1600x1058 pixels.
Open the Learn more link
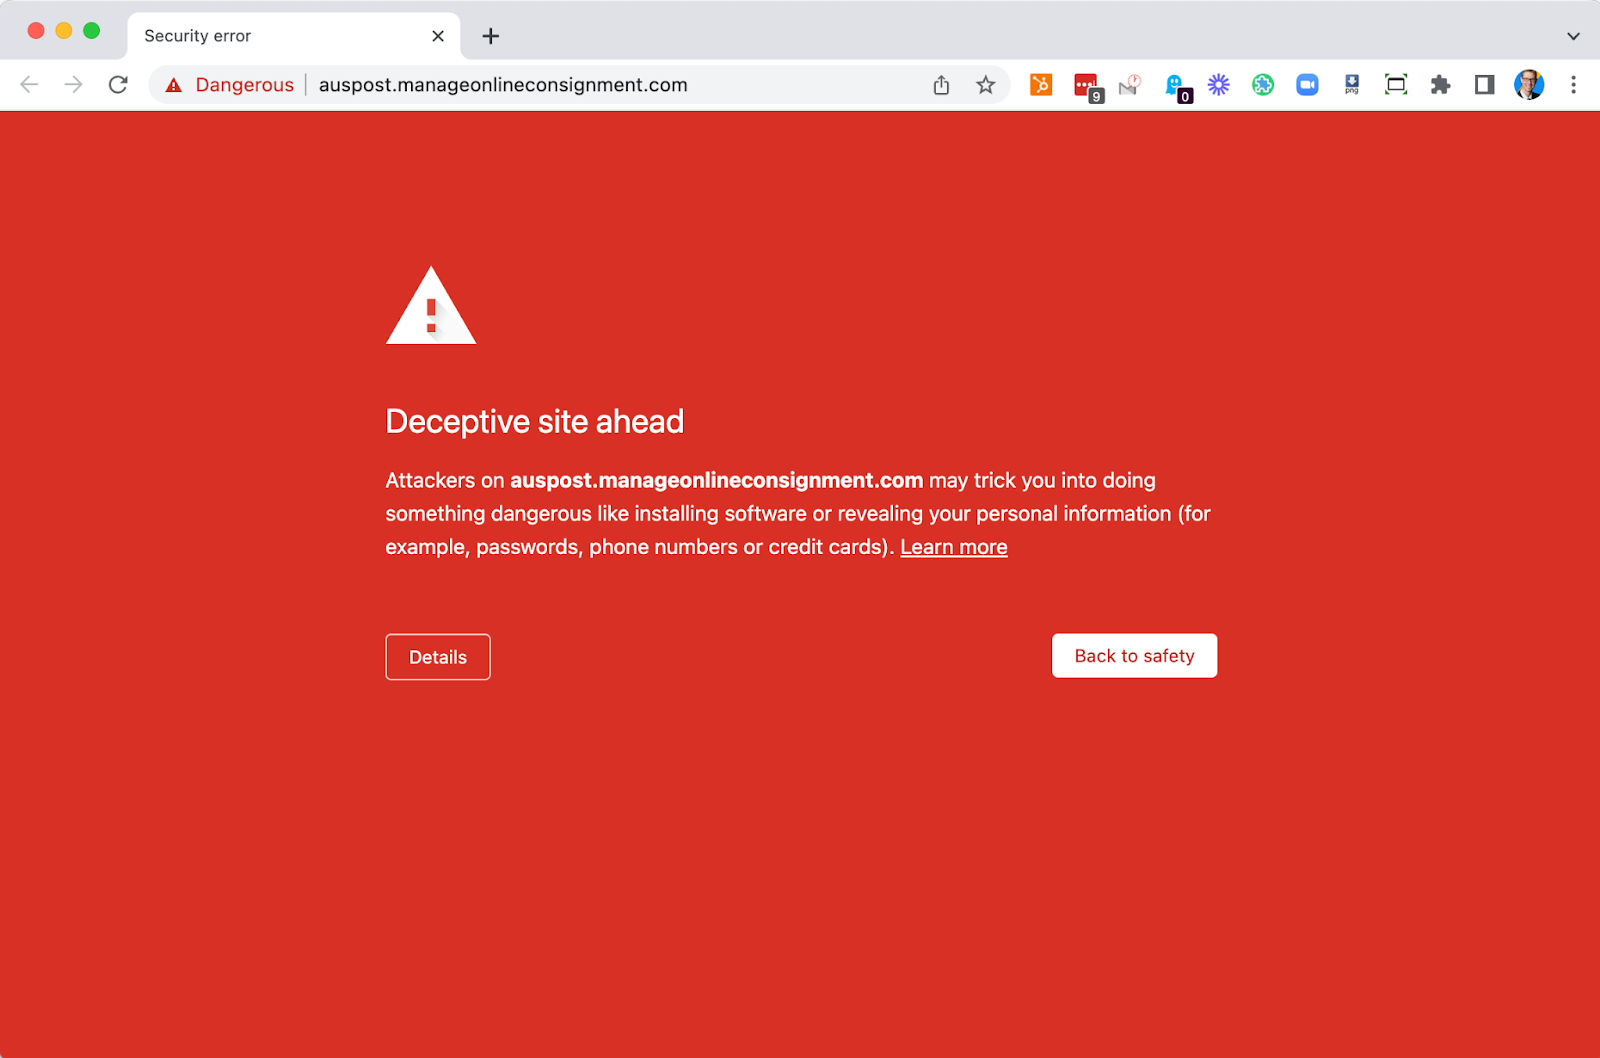point(953,547)
